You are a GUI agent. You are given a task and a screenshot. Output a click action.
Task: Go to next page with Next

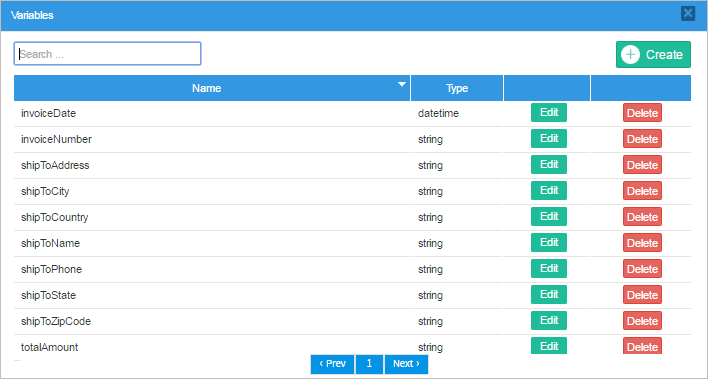406,364
